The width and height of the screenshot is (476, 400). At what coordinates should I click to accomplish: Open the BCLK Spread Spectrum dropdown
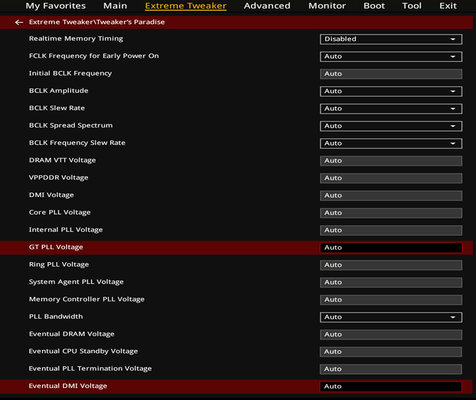pos(391,126)
